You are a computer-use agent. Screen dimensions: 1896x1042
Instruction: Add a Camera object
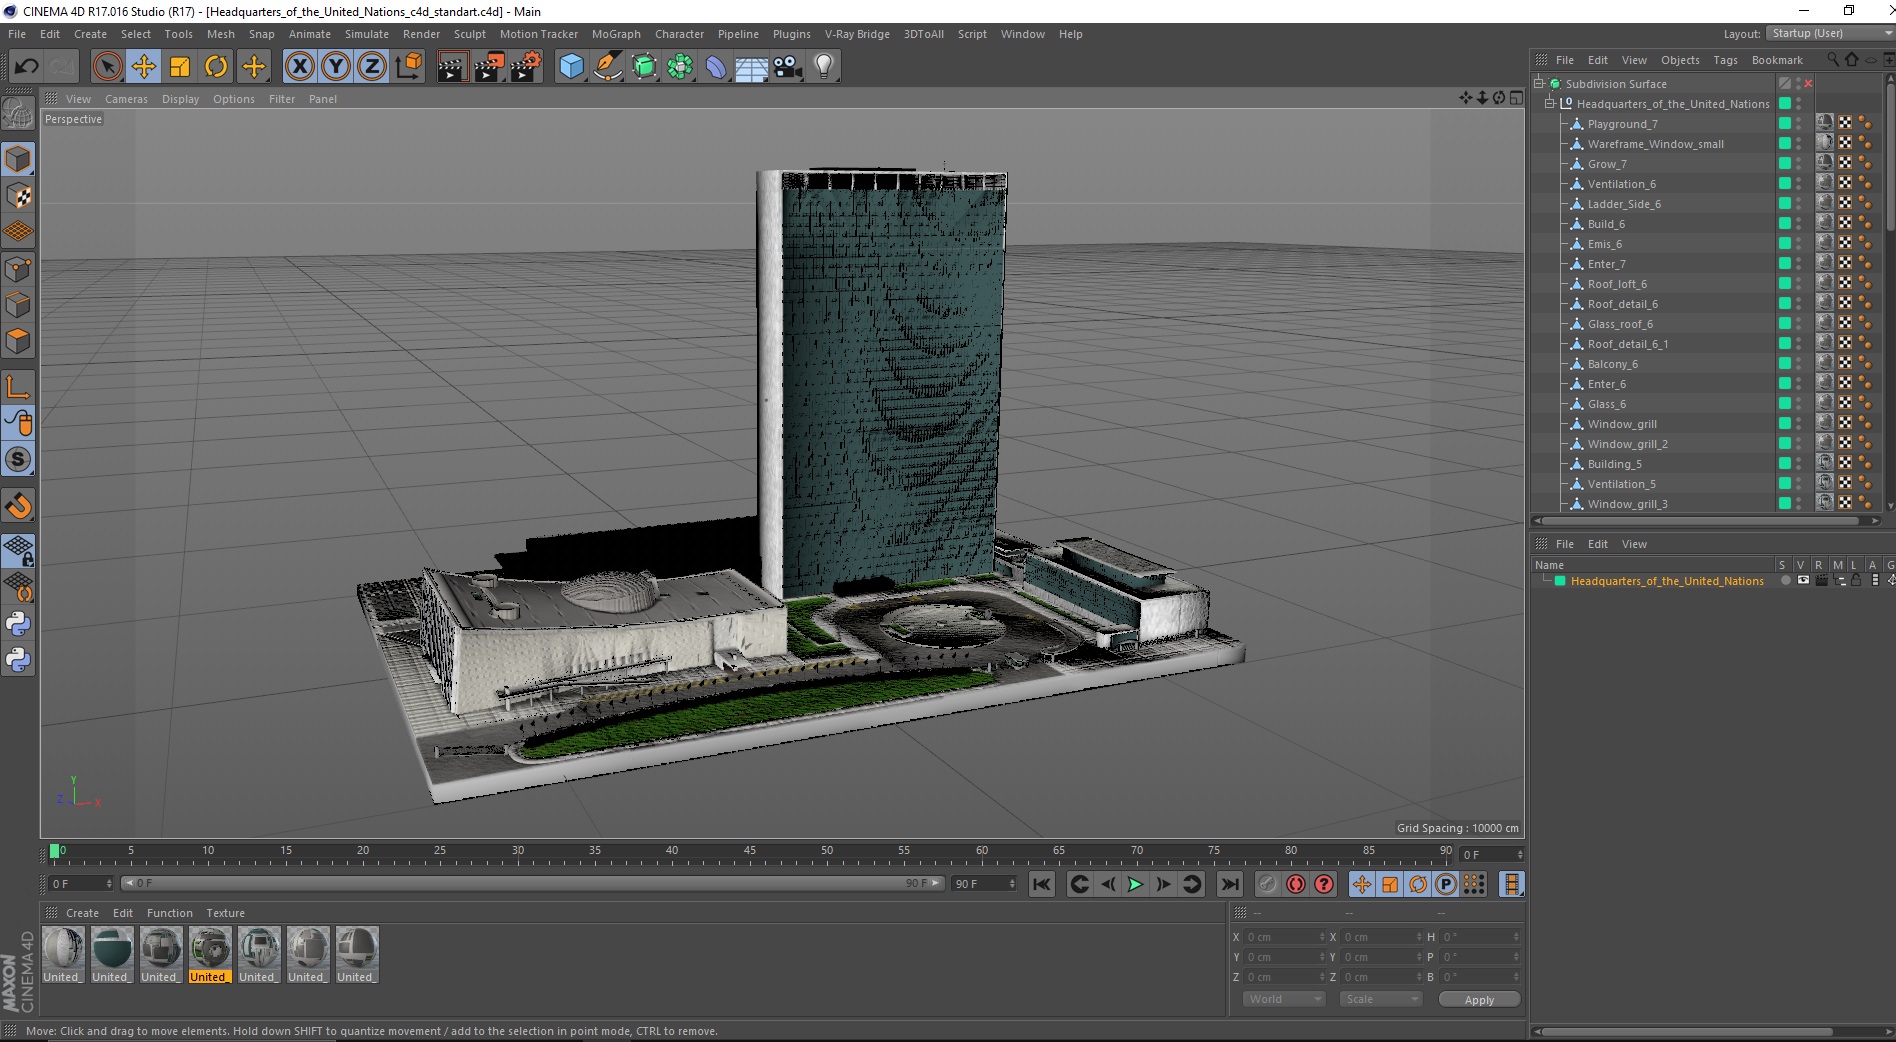click(x=788, y=67)
